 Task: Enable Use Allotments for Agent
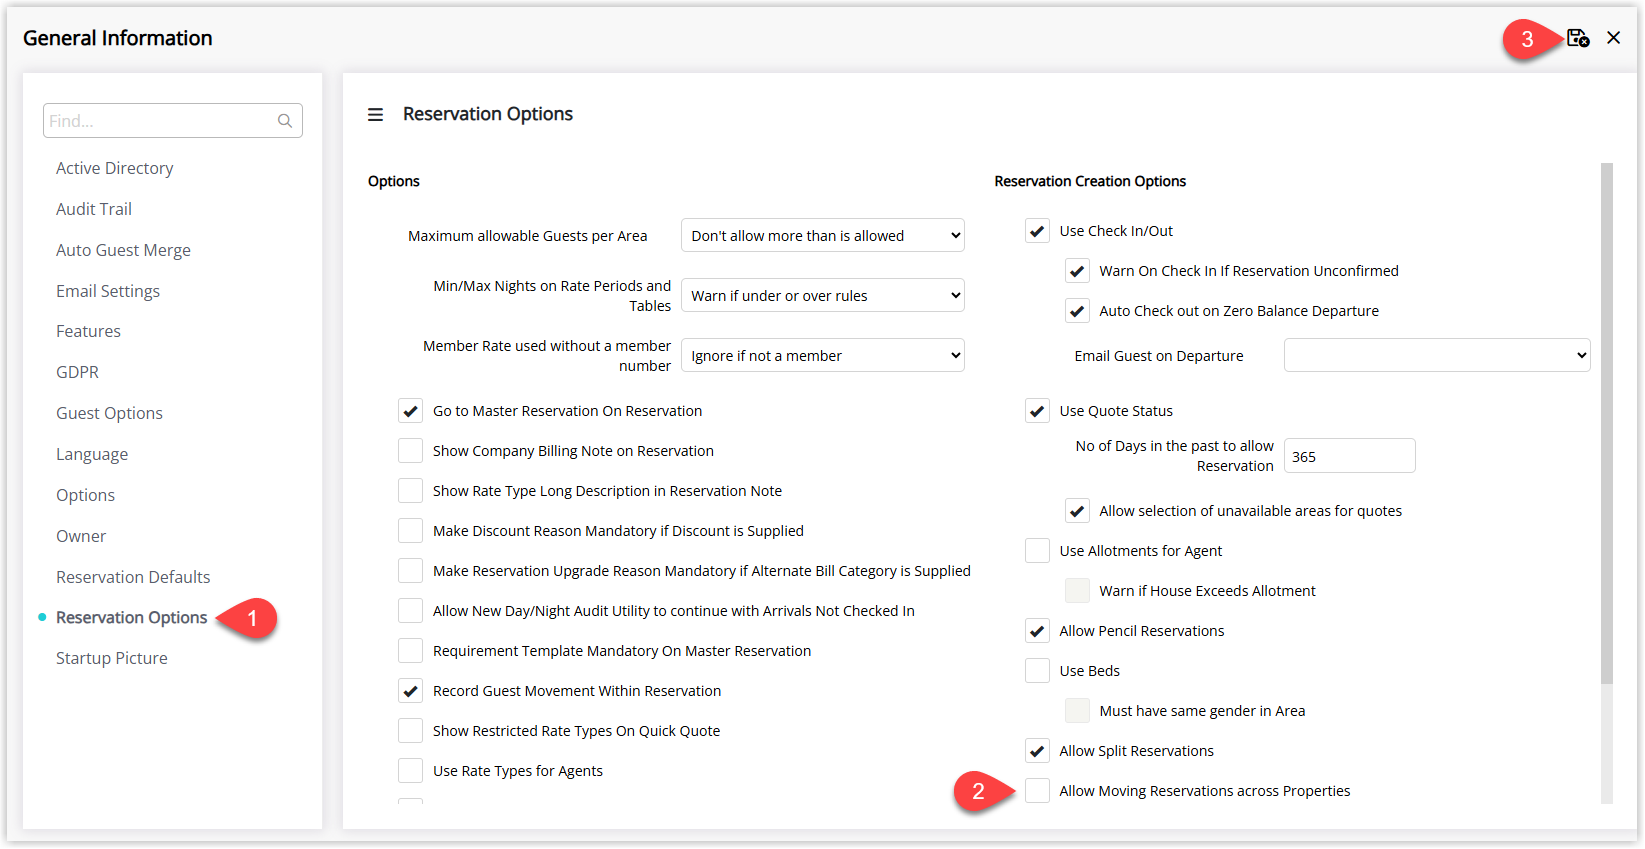coord(1037,551)
